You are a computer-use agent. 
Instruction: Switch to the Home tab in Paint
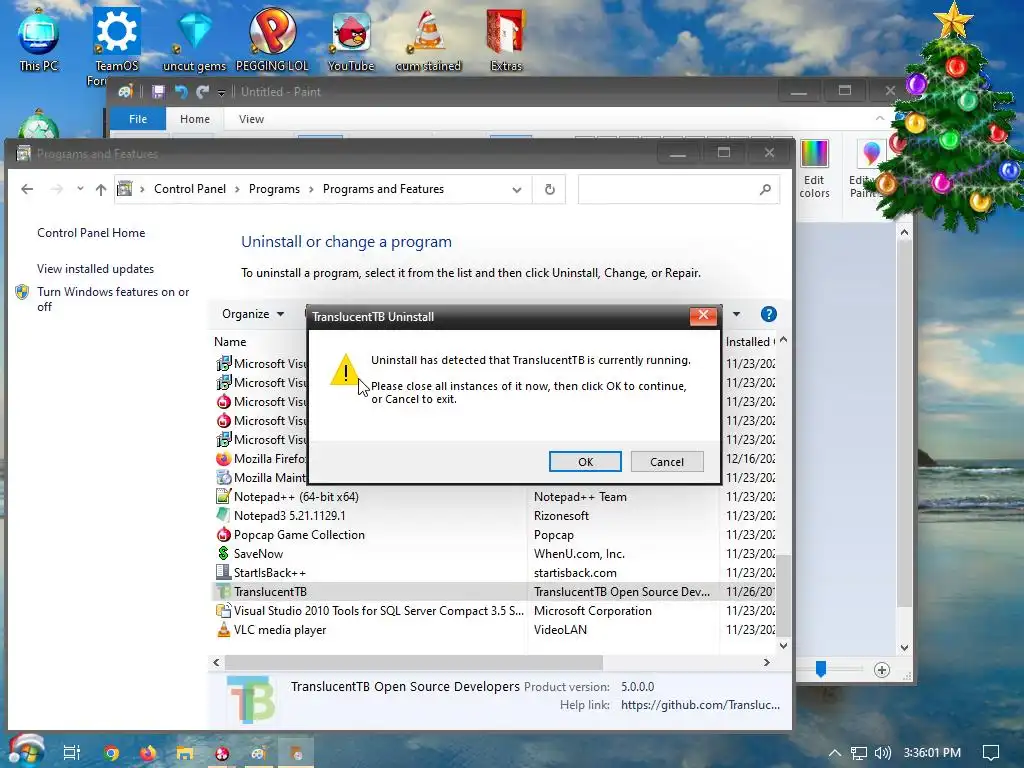195,119
